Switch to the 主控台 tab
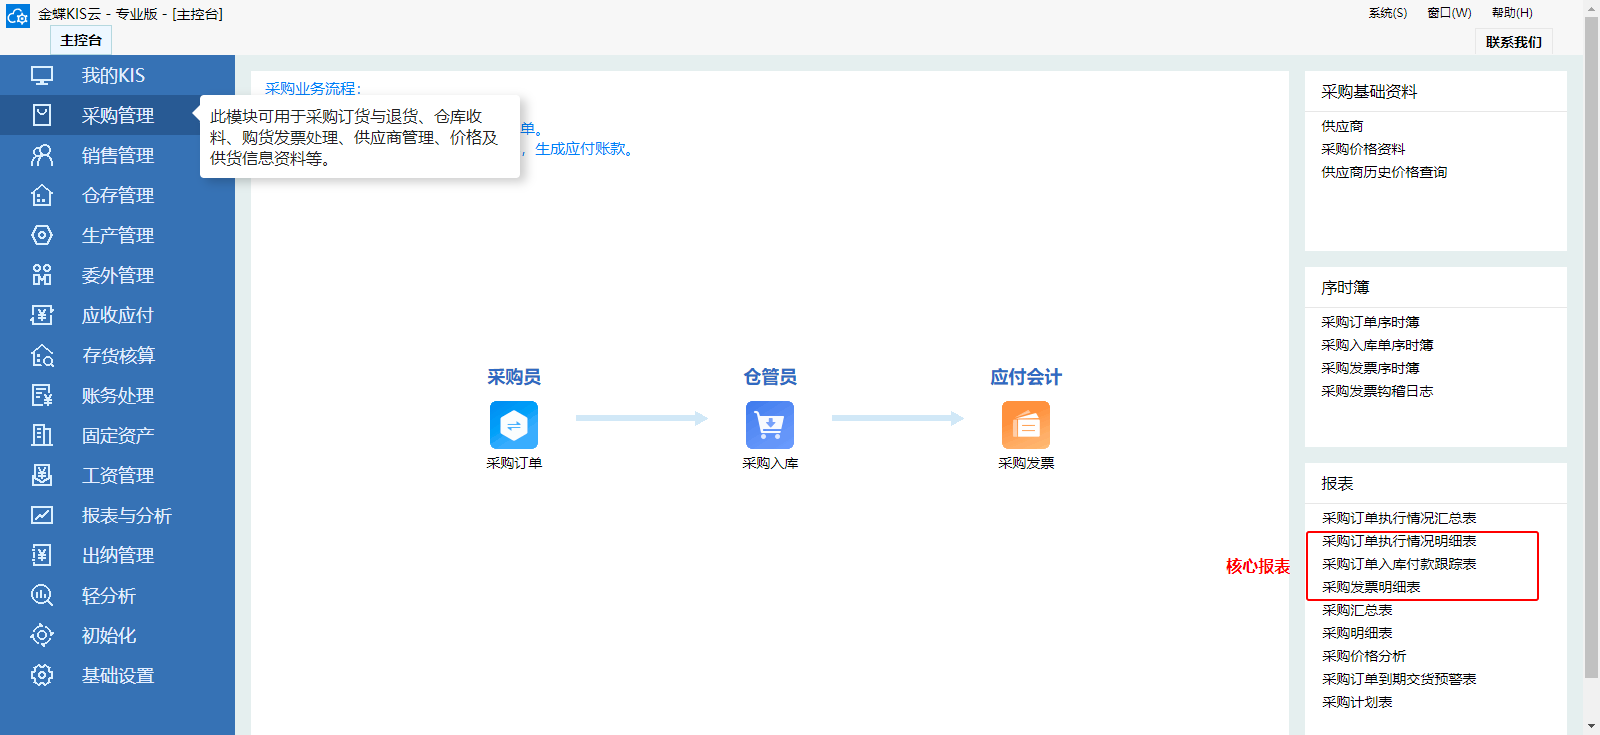1600x735 pixels. (81, 40)
